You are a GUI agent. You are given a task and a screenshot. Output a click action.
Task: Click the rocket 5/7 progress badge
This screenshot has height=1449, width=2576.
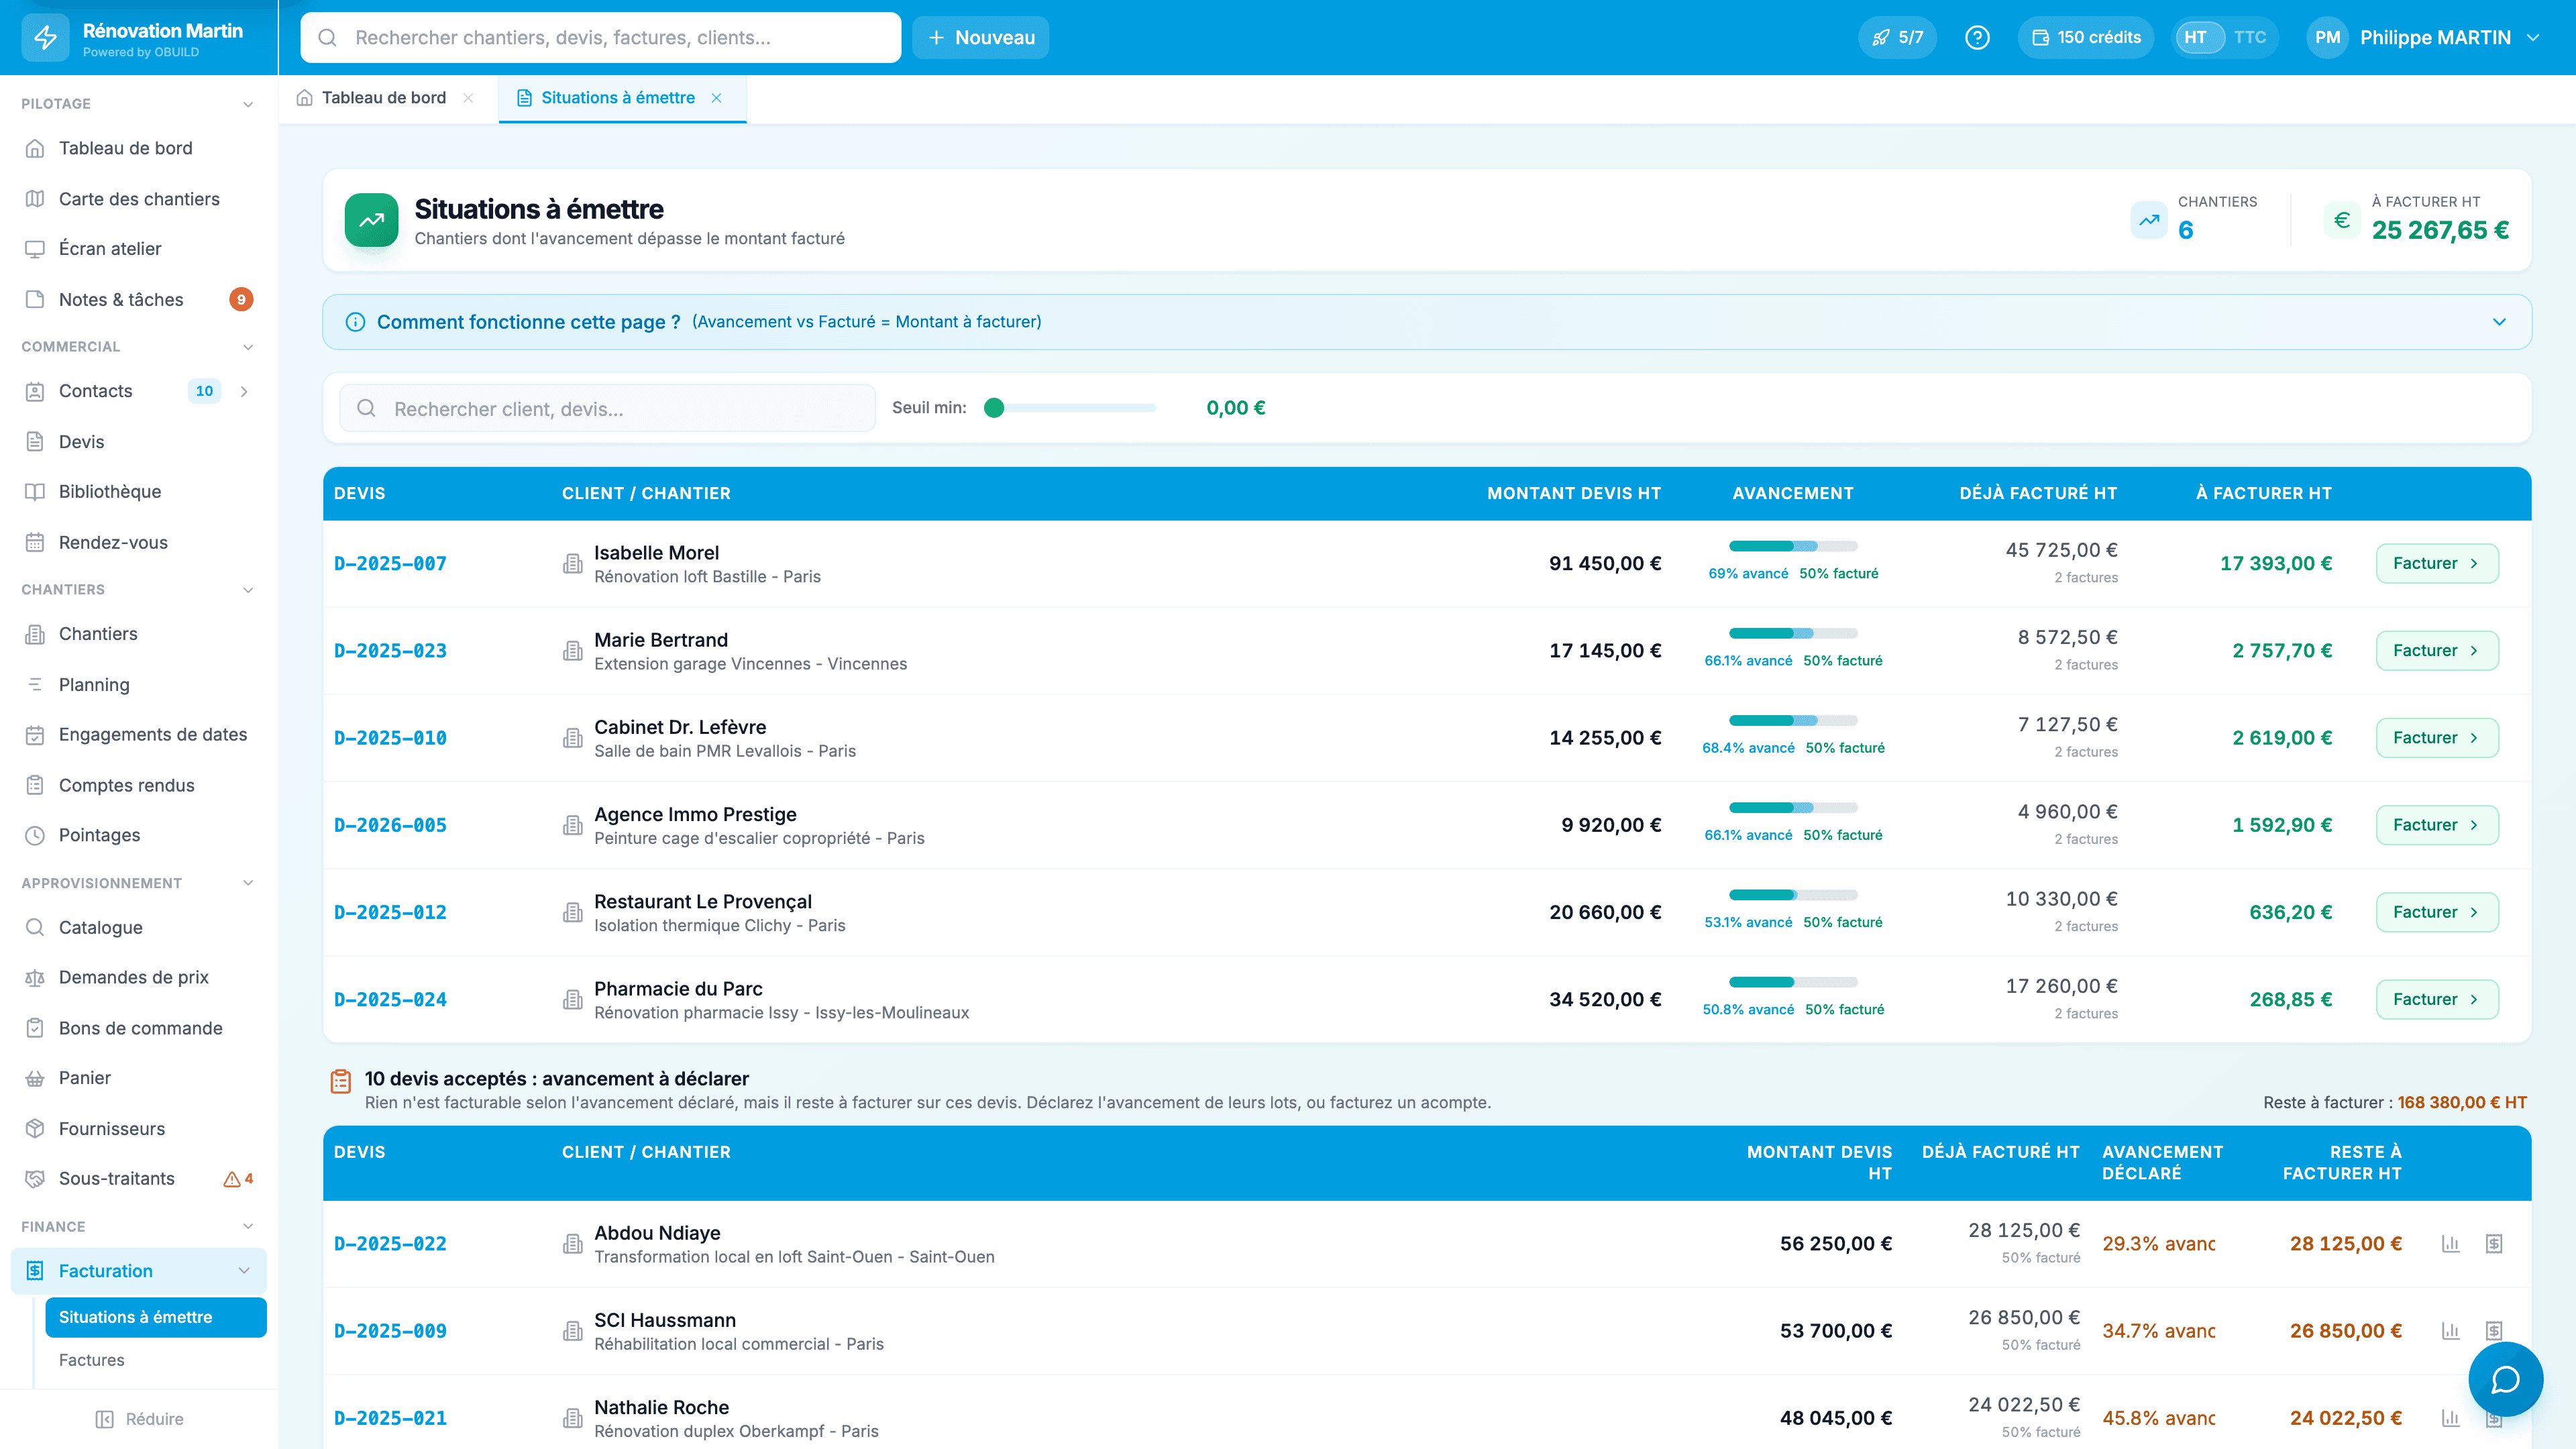1898,37
